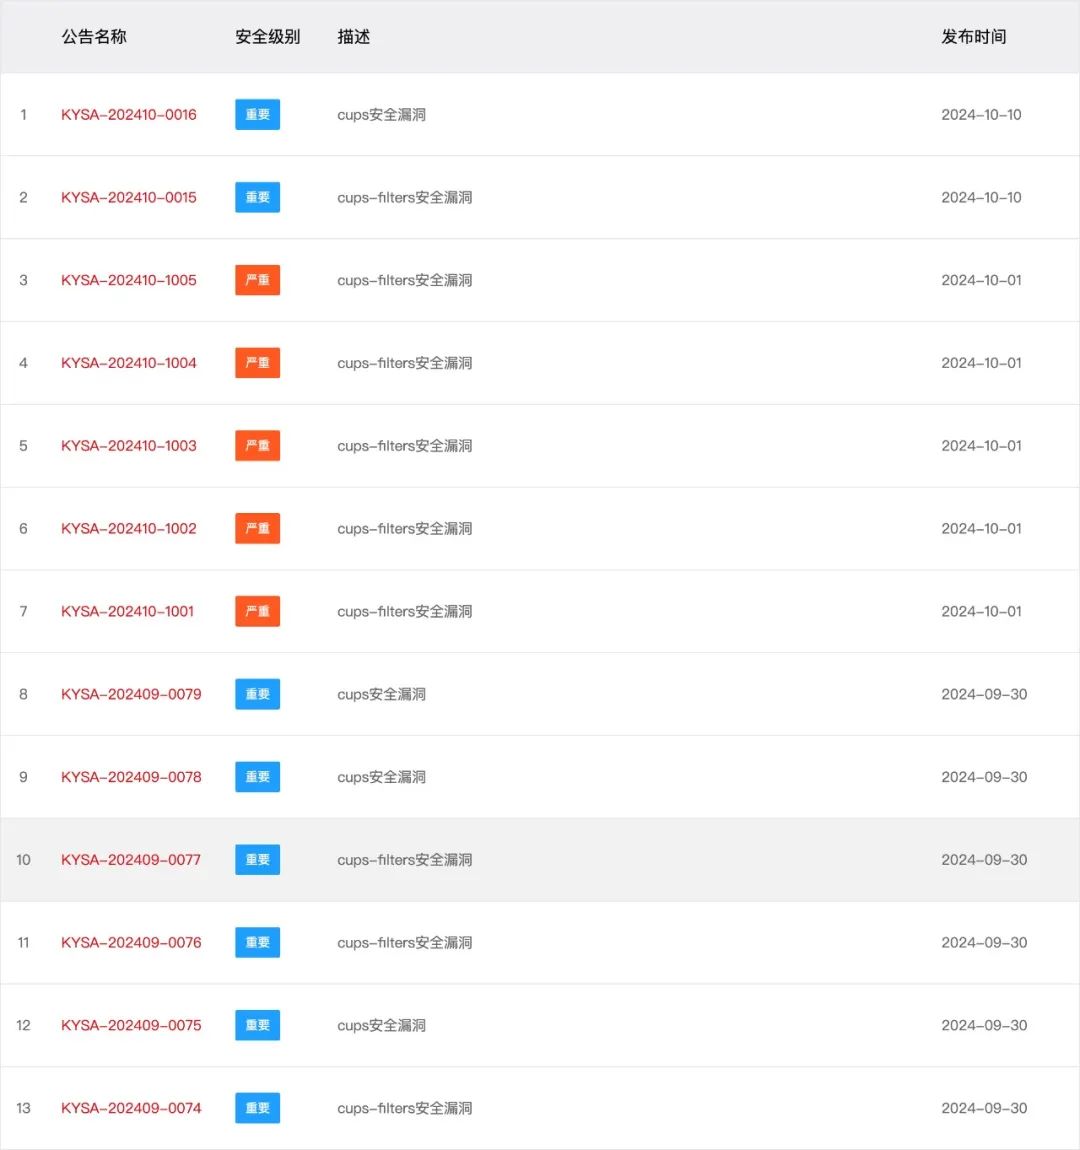Click the 重要 badge for KYSA-202409-0078
Viewport: 1080px width, 1150px height.
(257, 777)
